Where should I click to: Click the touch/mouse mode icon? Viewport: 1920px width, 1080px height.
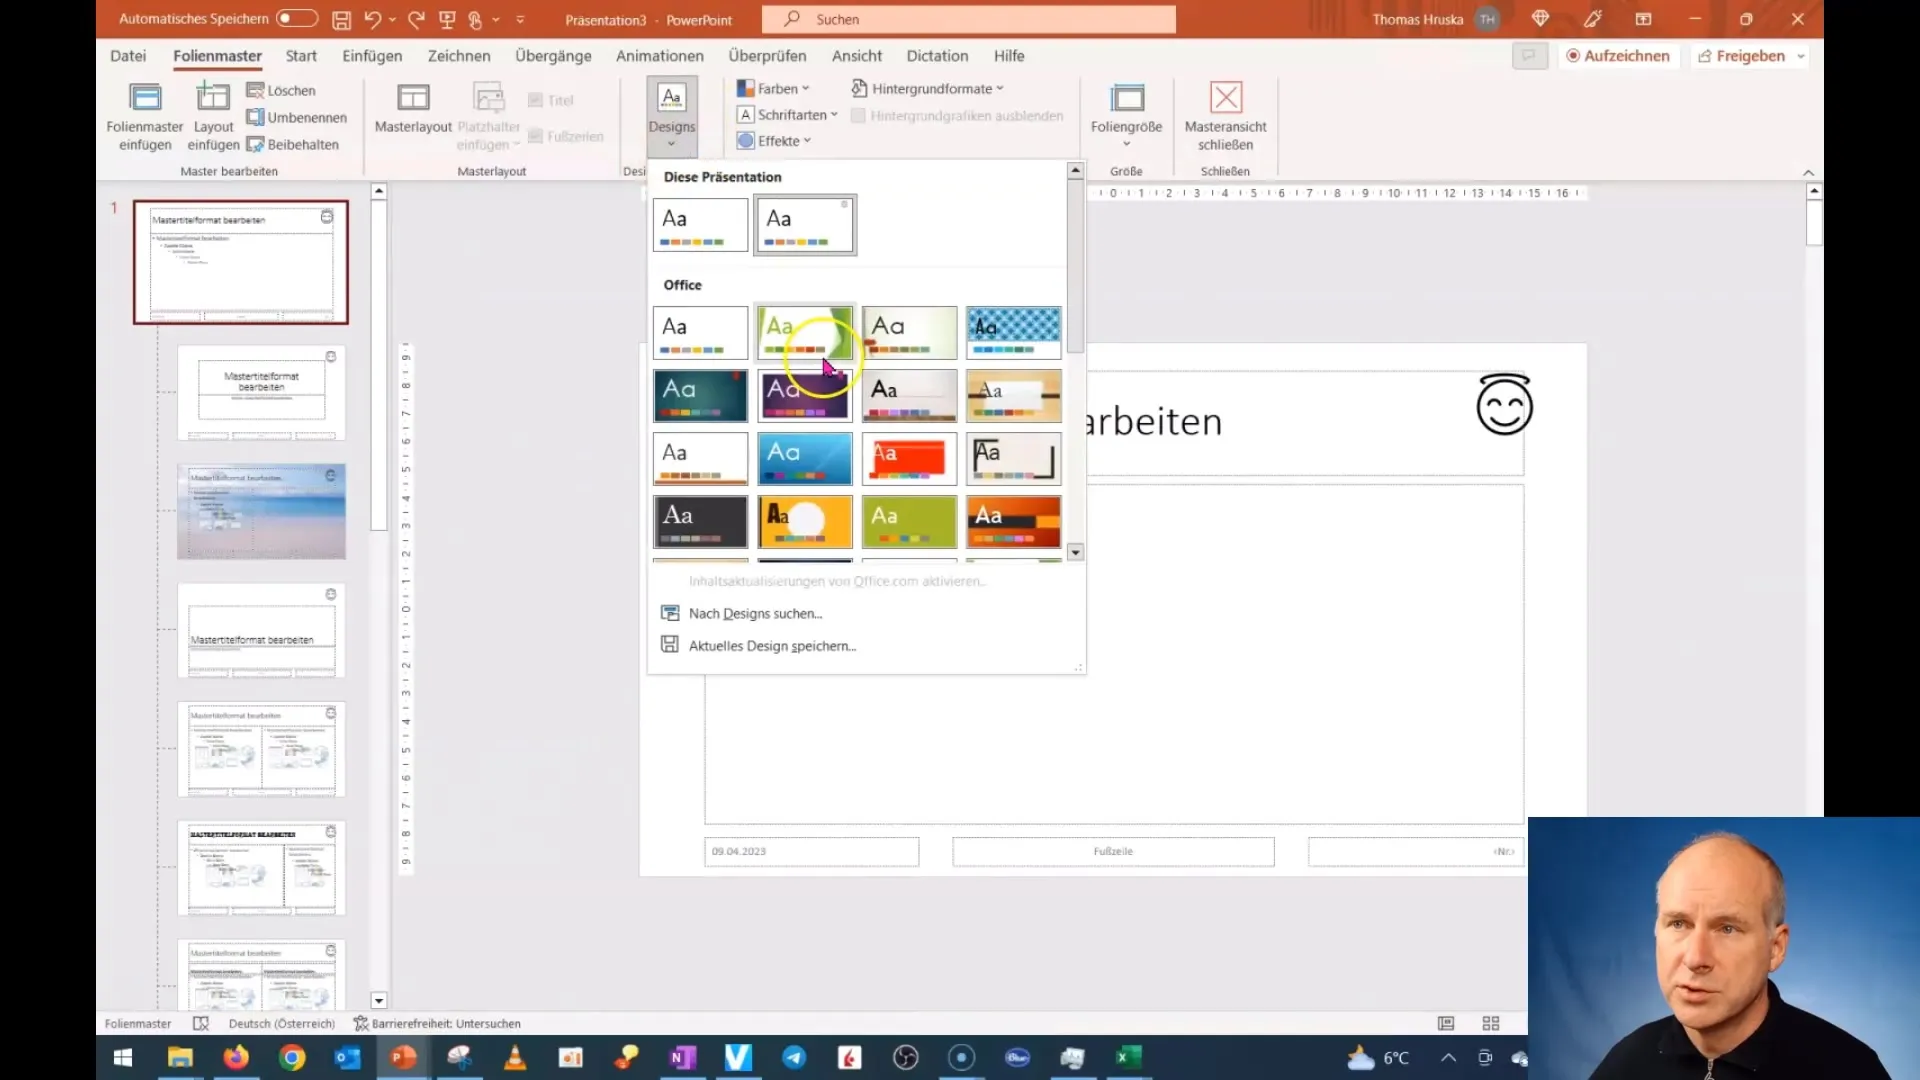[x=476, y=19]
